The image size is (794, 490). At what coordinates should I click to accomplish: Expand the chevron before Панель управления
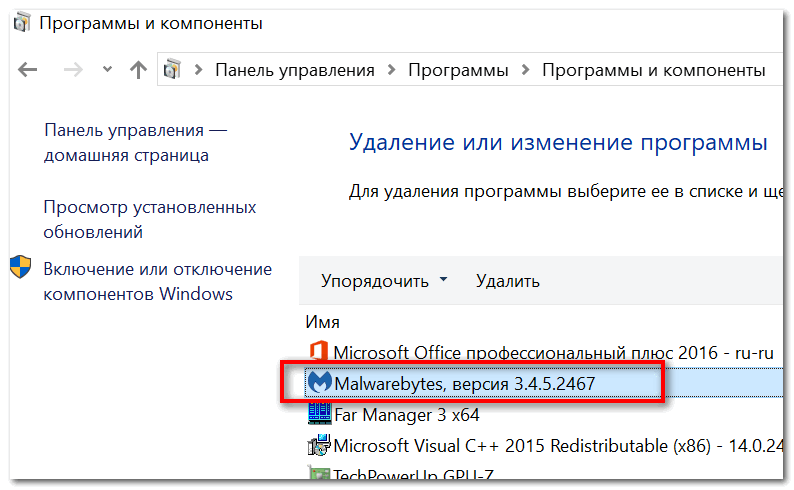point(198,70)
